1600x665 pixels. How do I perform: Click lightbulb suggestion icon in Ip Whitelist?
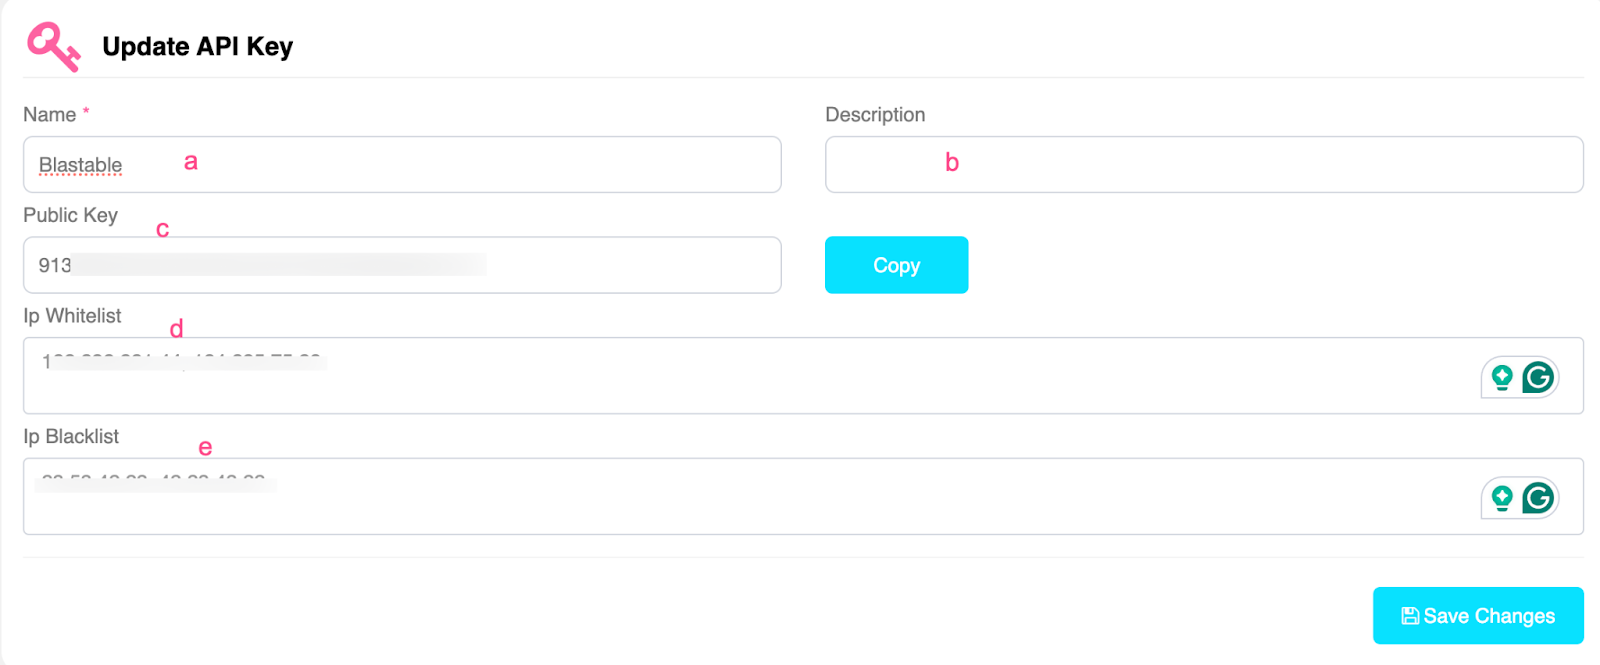click(1501, 377)
